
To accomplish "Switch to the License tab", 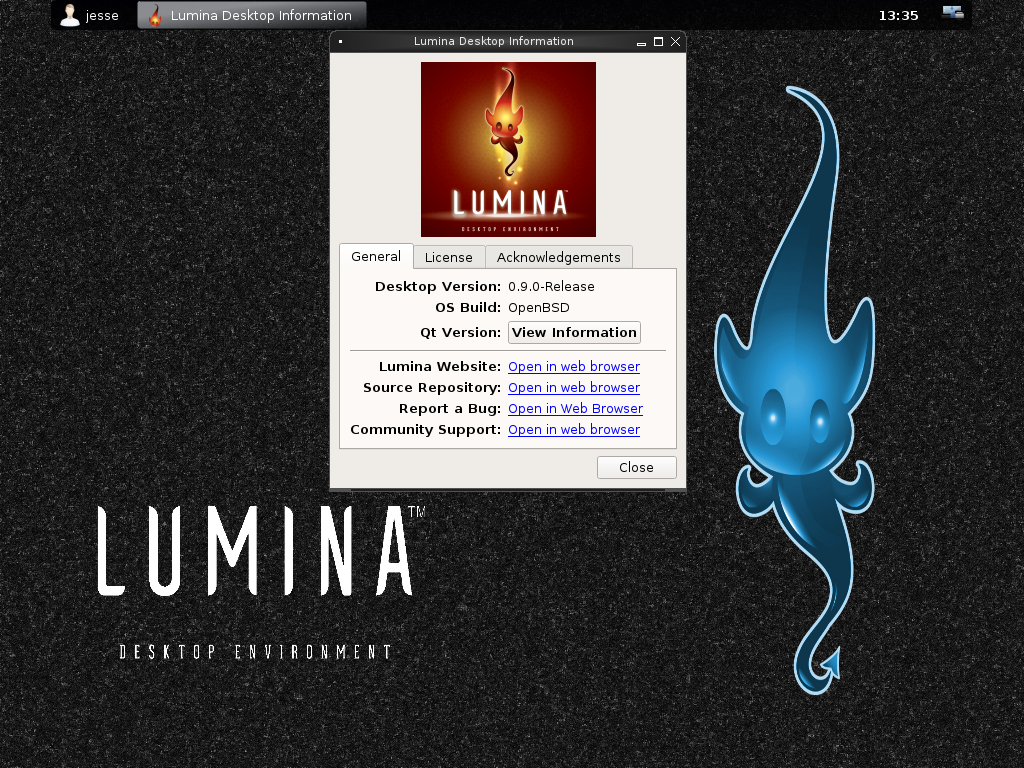I will coord(449,257).
